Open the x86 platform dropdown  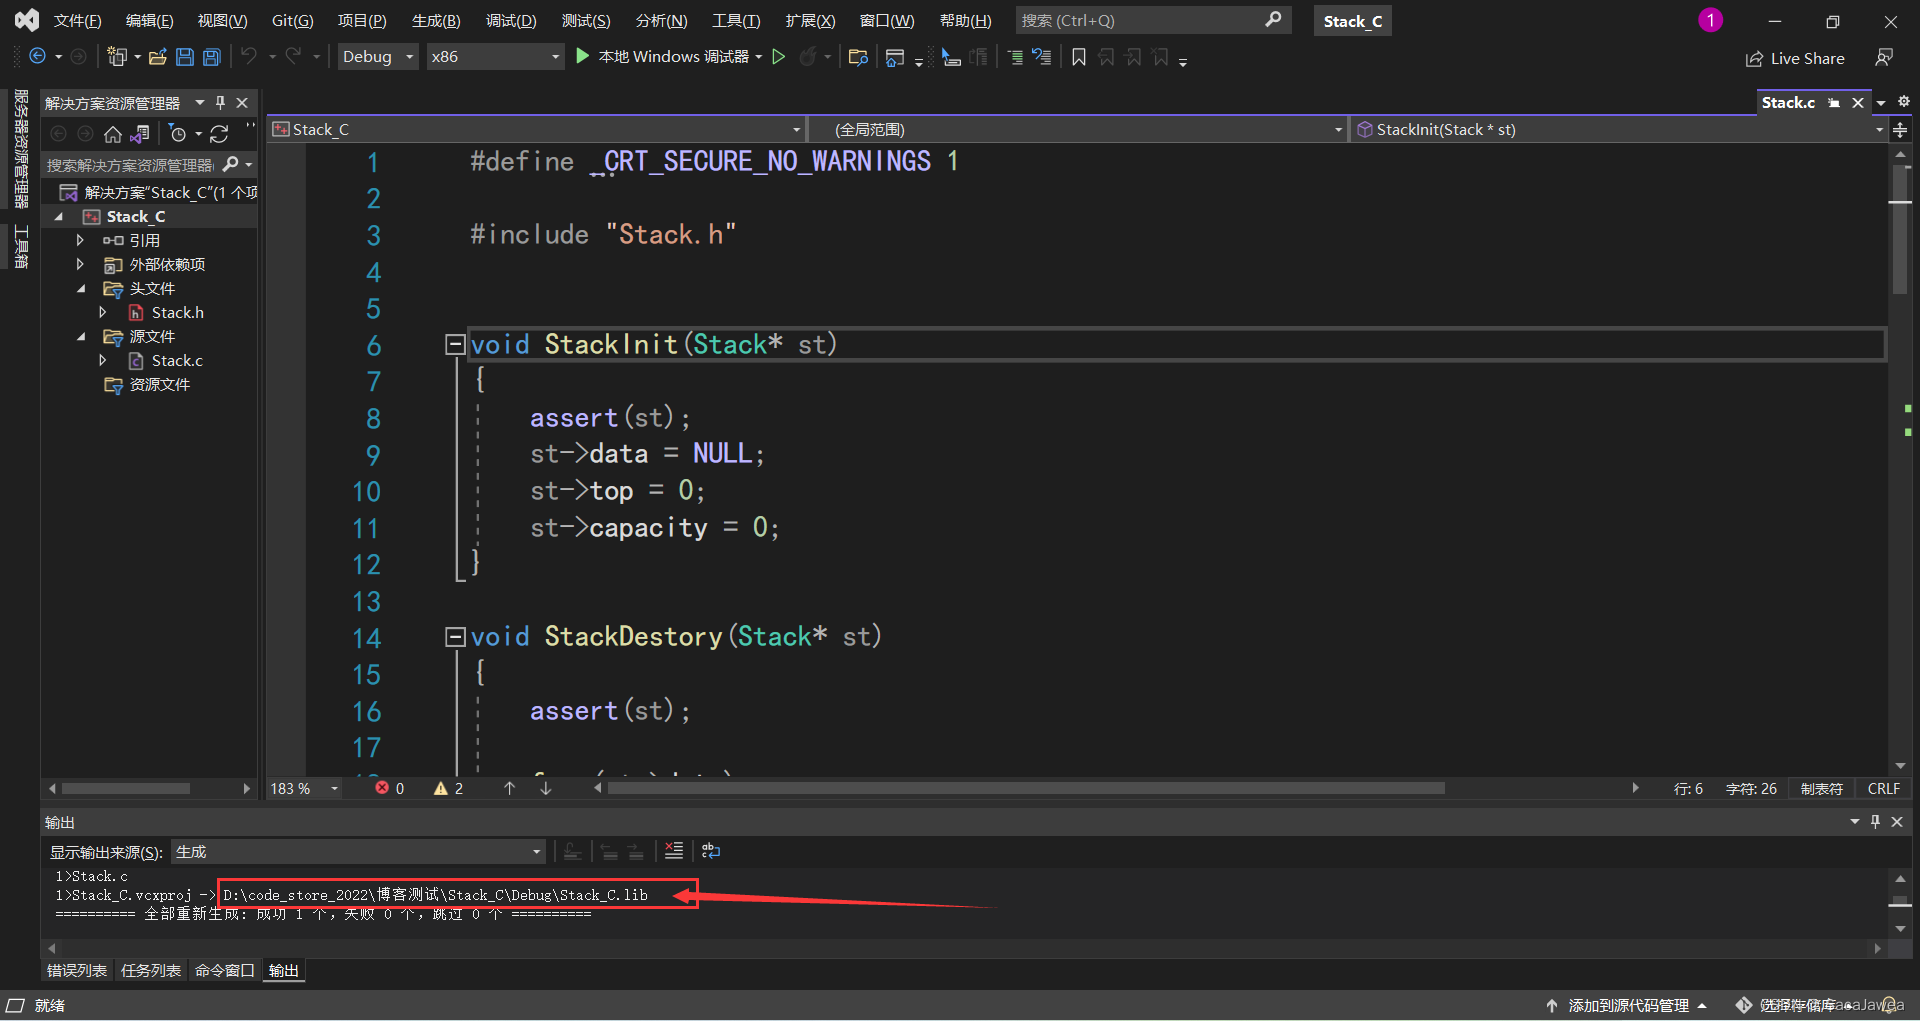coord(495,57)
